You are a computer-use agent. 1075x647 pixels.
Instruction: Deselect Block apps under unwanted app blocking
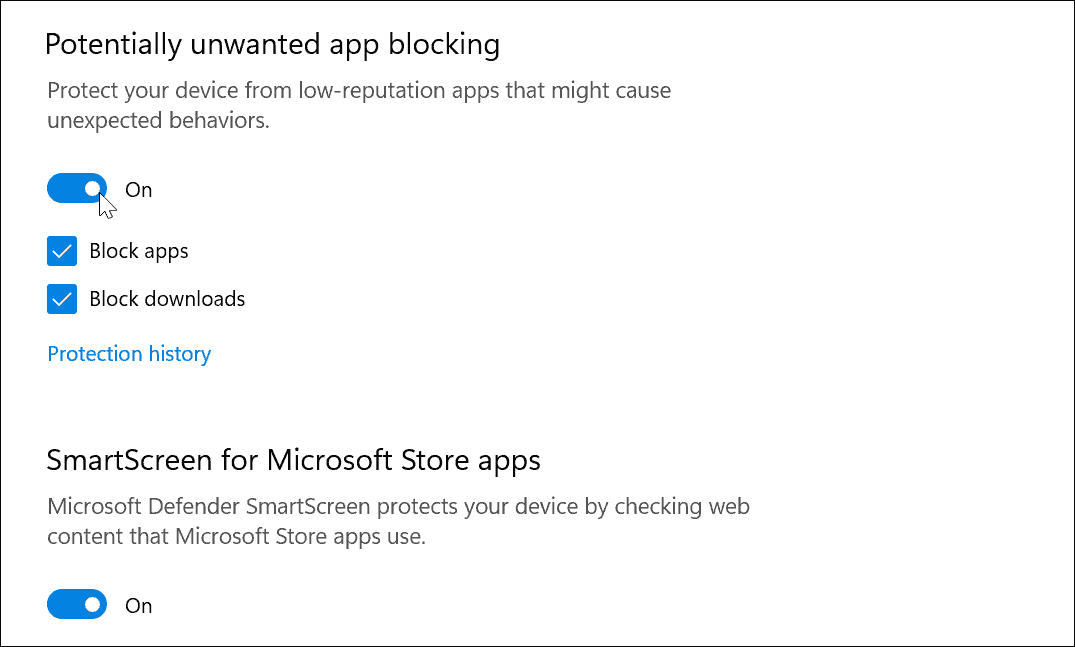pos(61,251)
